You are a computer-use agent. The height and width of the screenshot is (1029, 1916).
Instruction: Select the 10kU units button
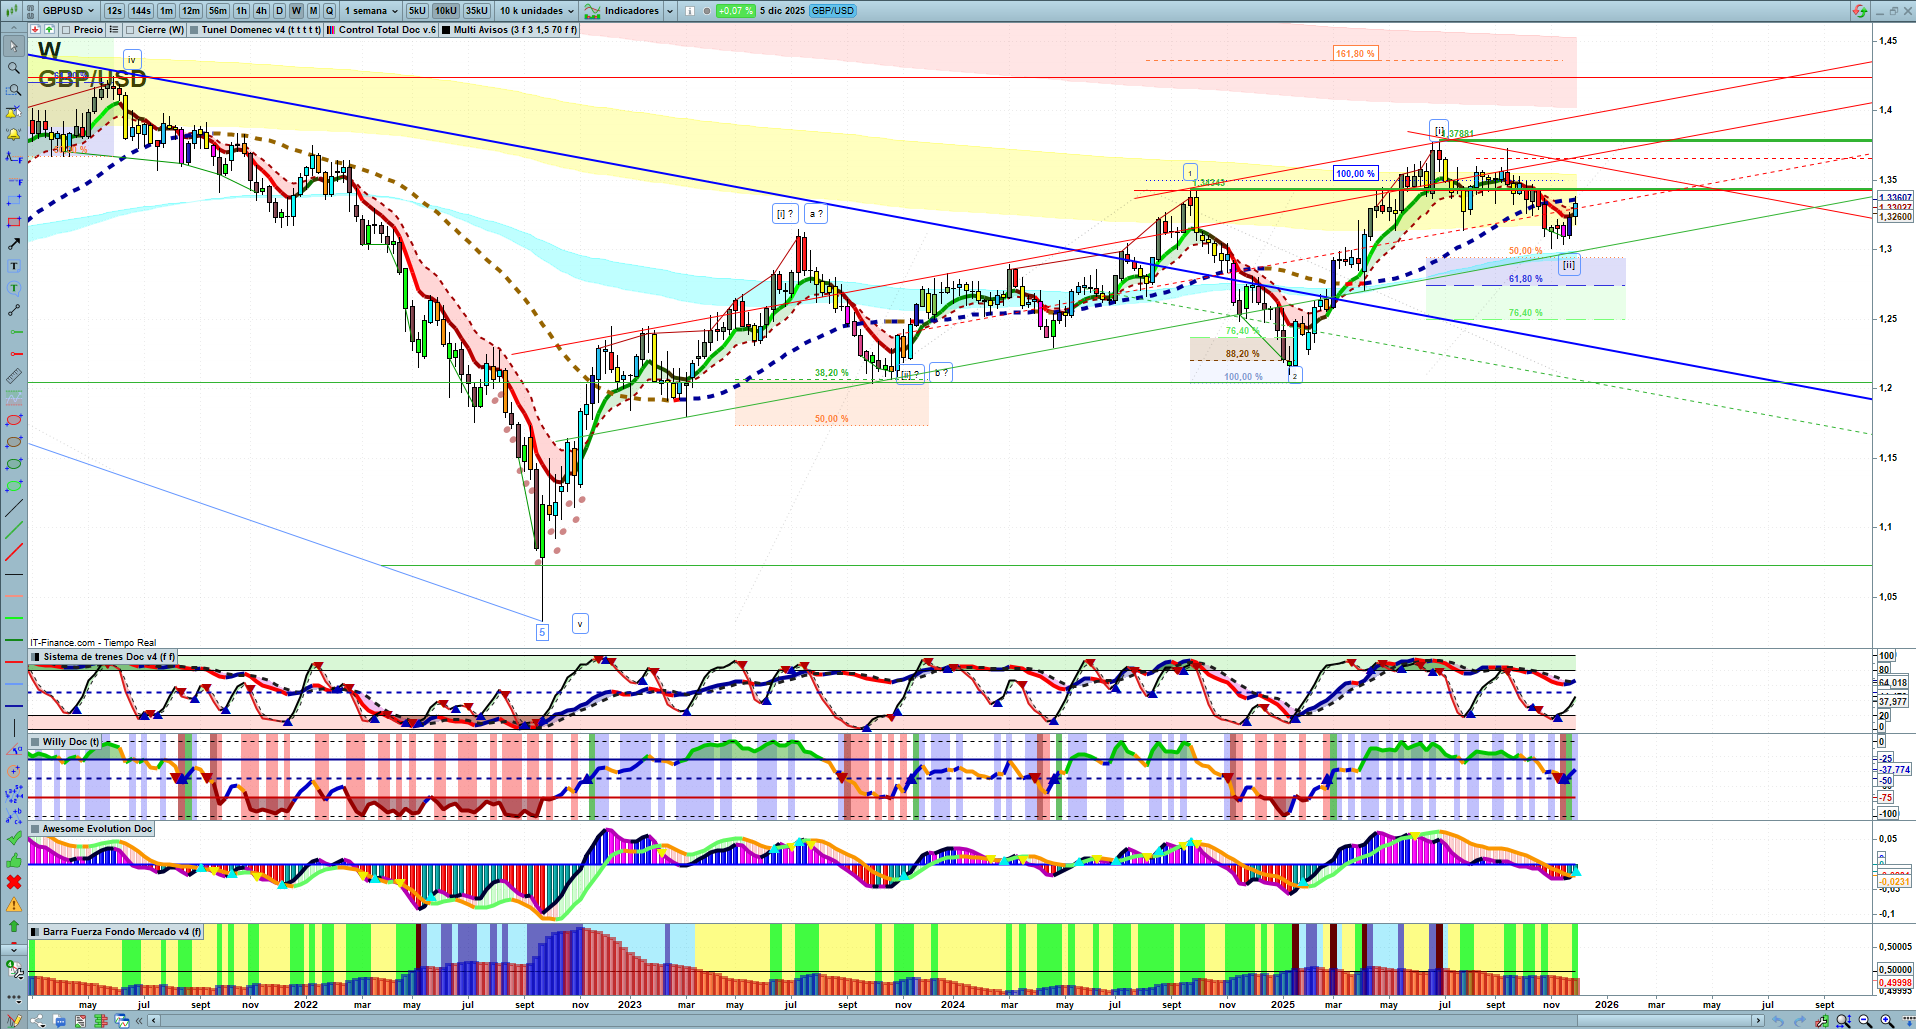(446, 11)
